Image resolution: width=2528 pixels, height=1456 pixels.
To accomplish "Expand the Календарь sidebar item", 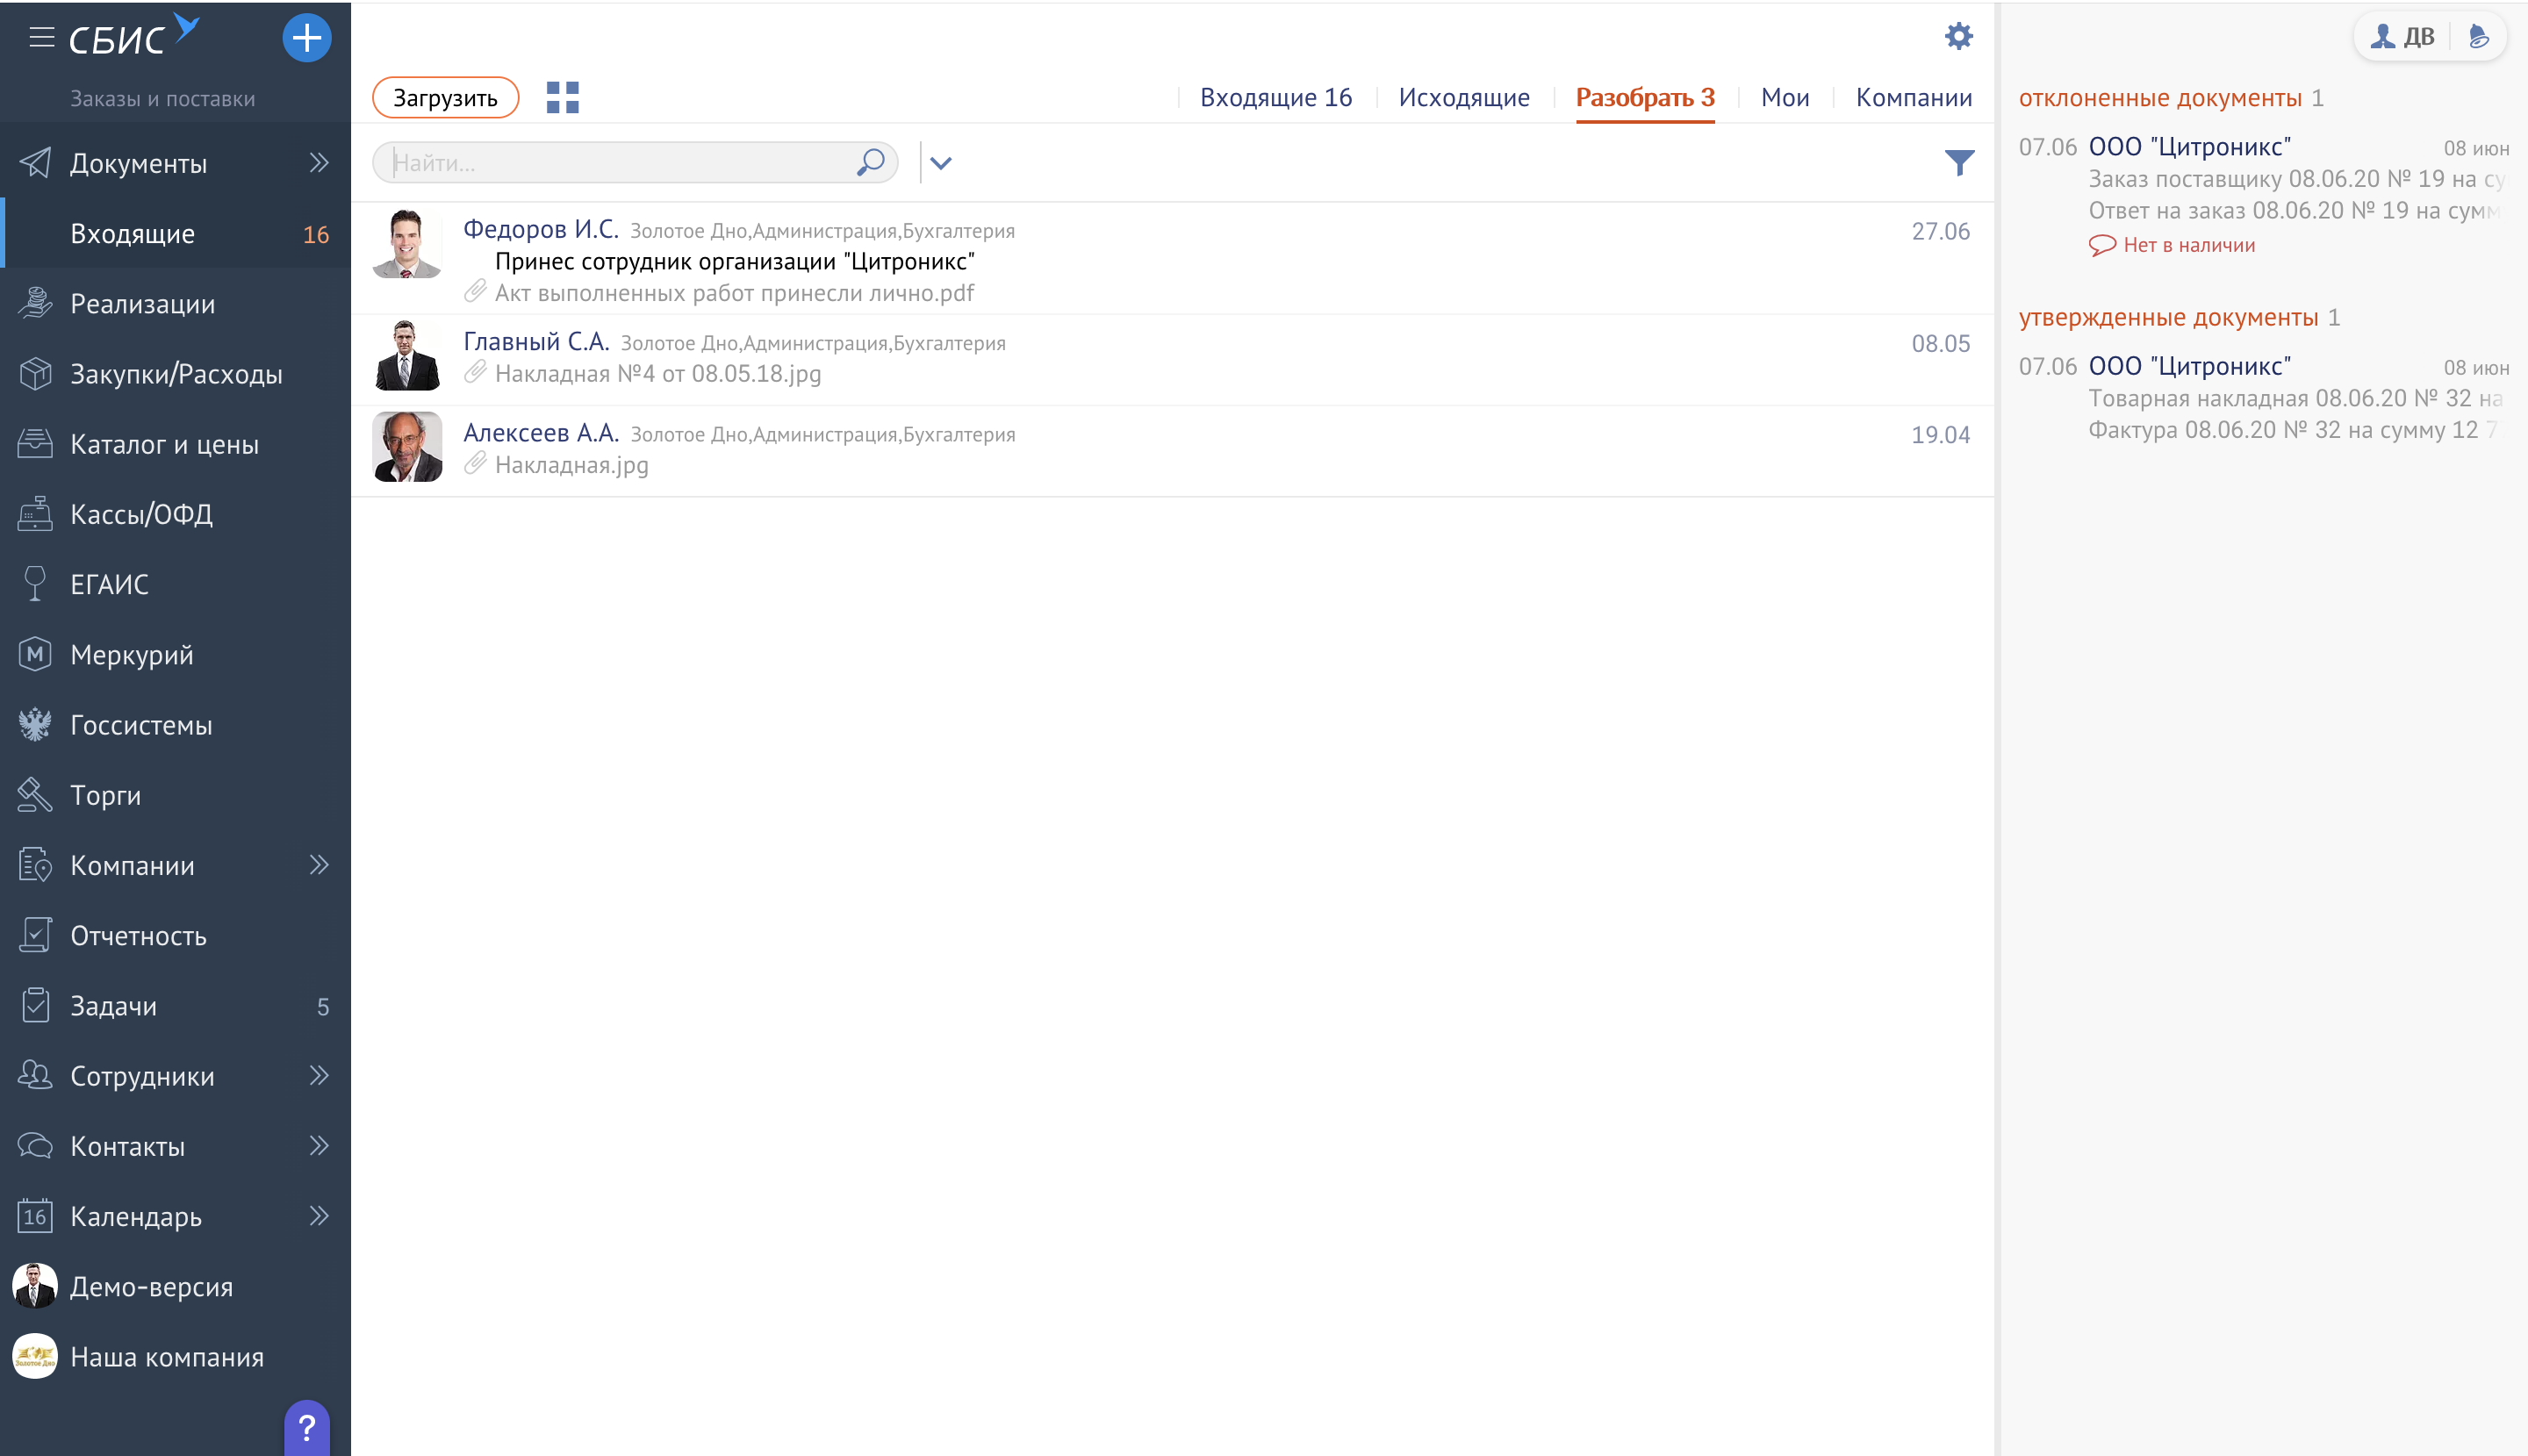I will [319, 1216].
